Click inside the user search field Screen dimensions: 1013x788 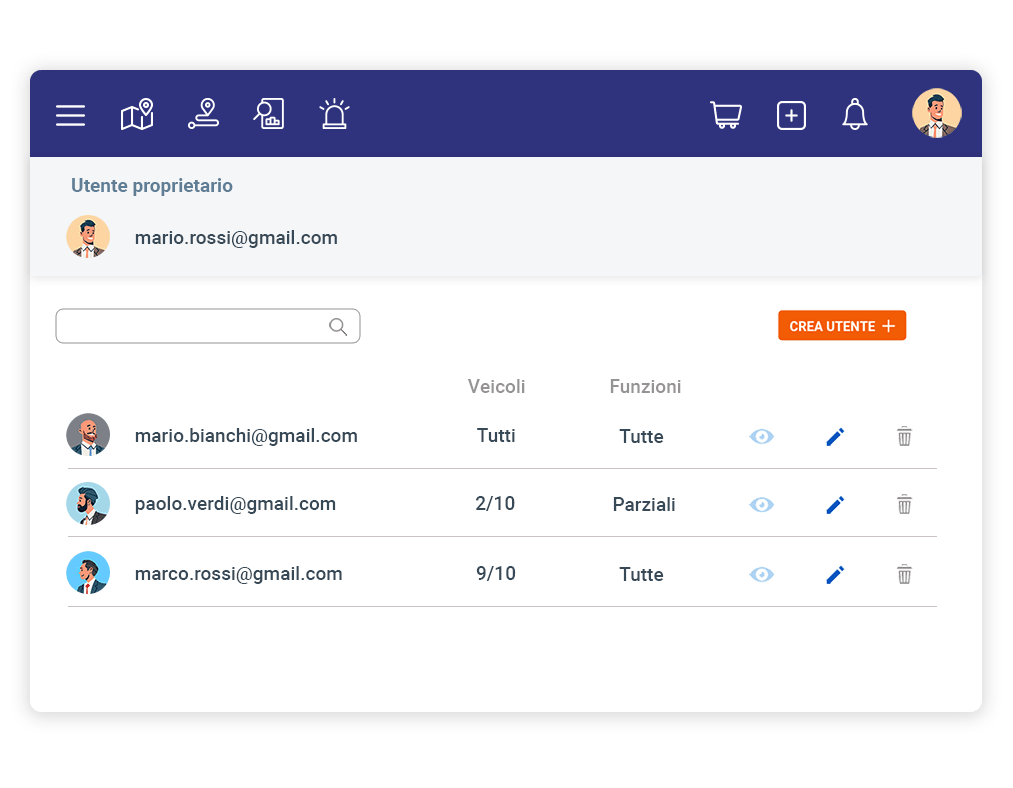192,326
